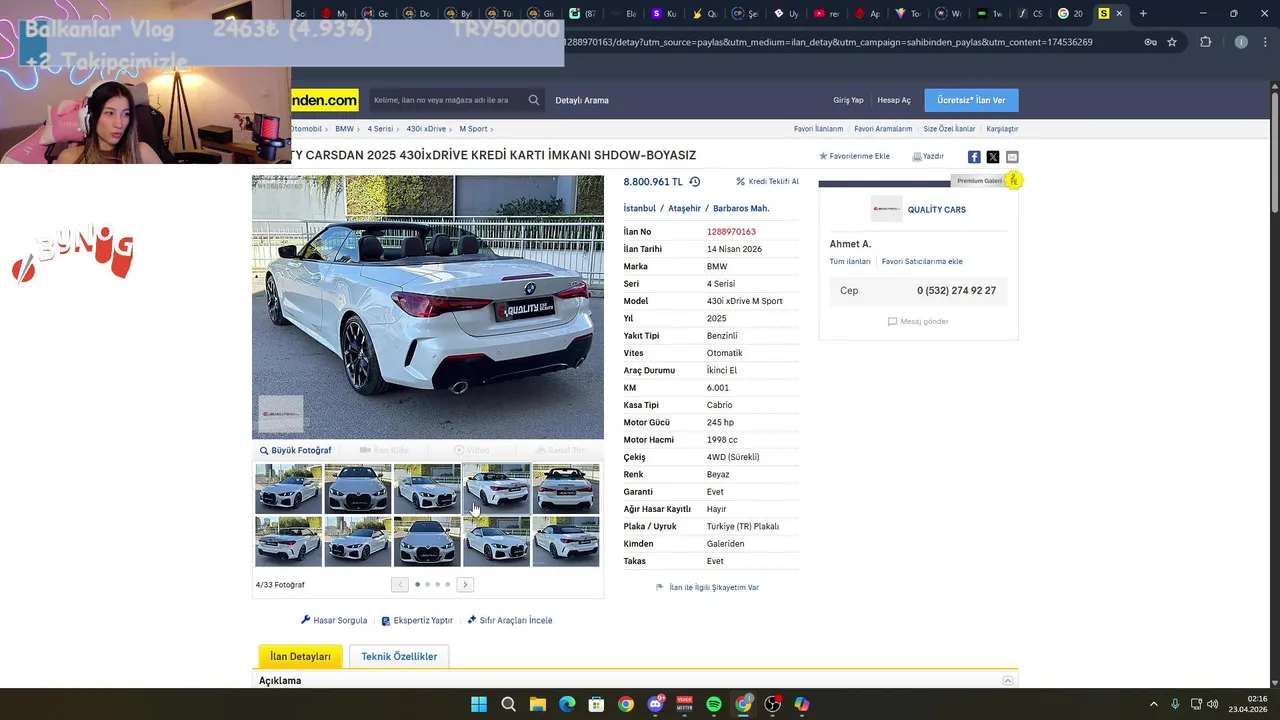Click the Ataşehir location link
This screenshot has height=720, width=1280.
[684, 209]
